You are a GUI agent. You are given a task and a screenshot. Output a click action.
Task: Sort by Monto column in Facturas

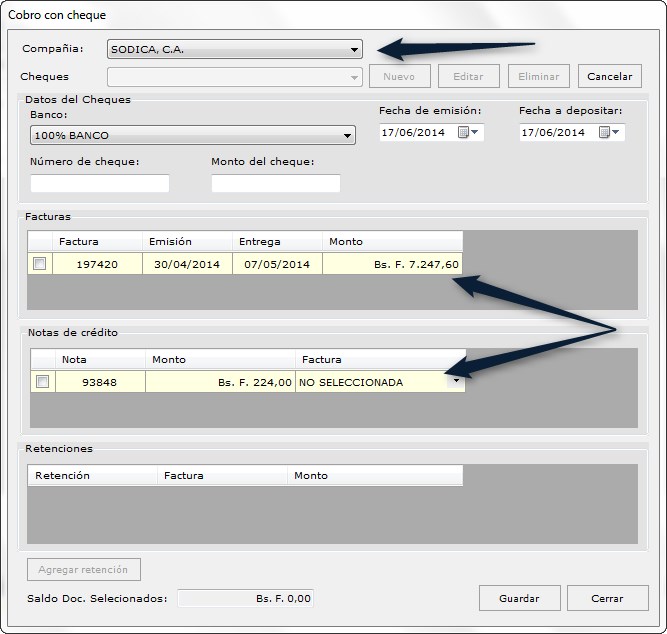393,241
